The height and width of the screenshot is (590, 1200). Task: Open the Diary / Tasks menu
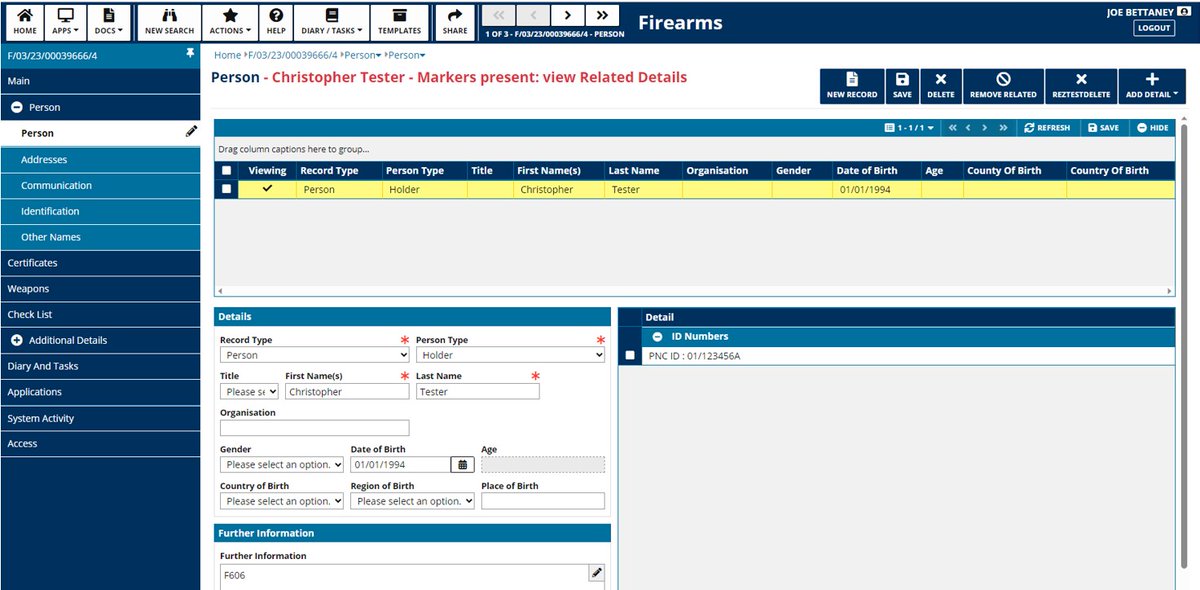pyautogui.click(x=331, y=21)
